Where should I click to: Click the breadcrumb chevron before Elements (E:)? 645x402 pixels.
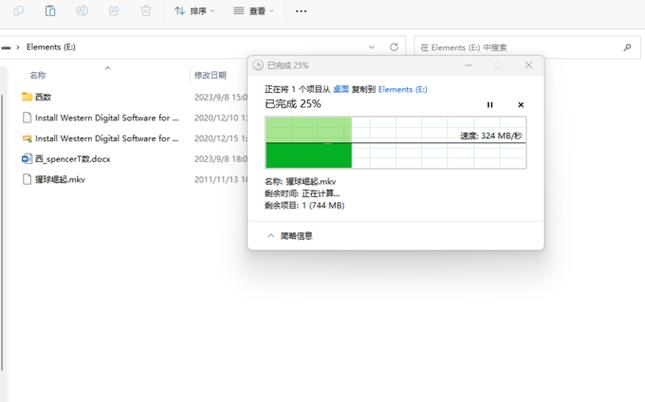[x=18, y=47]
